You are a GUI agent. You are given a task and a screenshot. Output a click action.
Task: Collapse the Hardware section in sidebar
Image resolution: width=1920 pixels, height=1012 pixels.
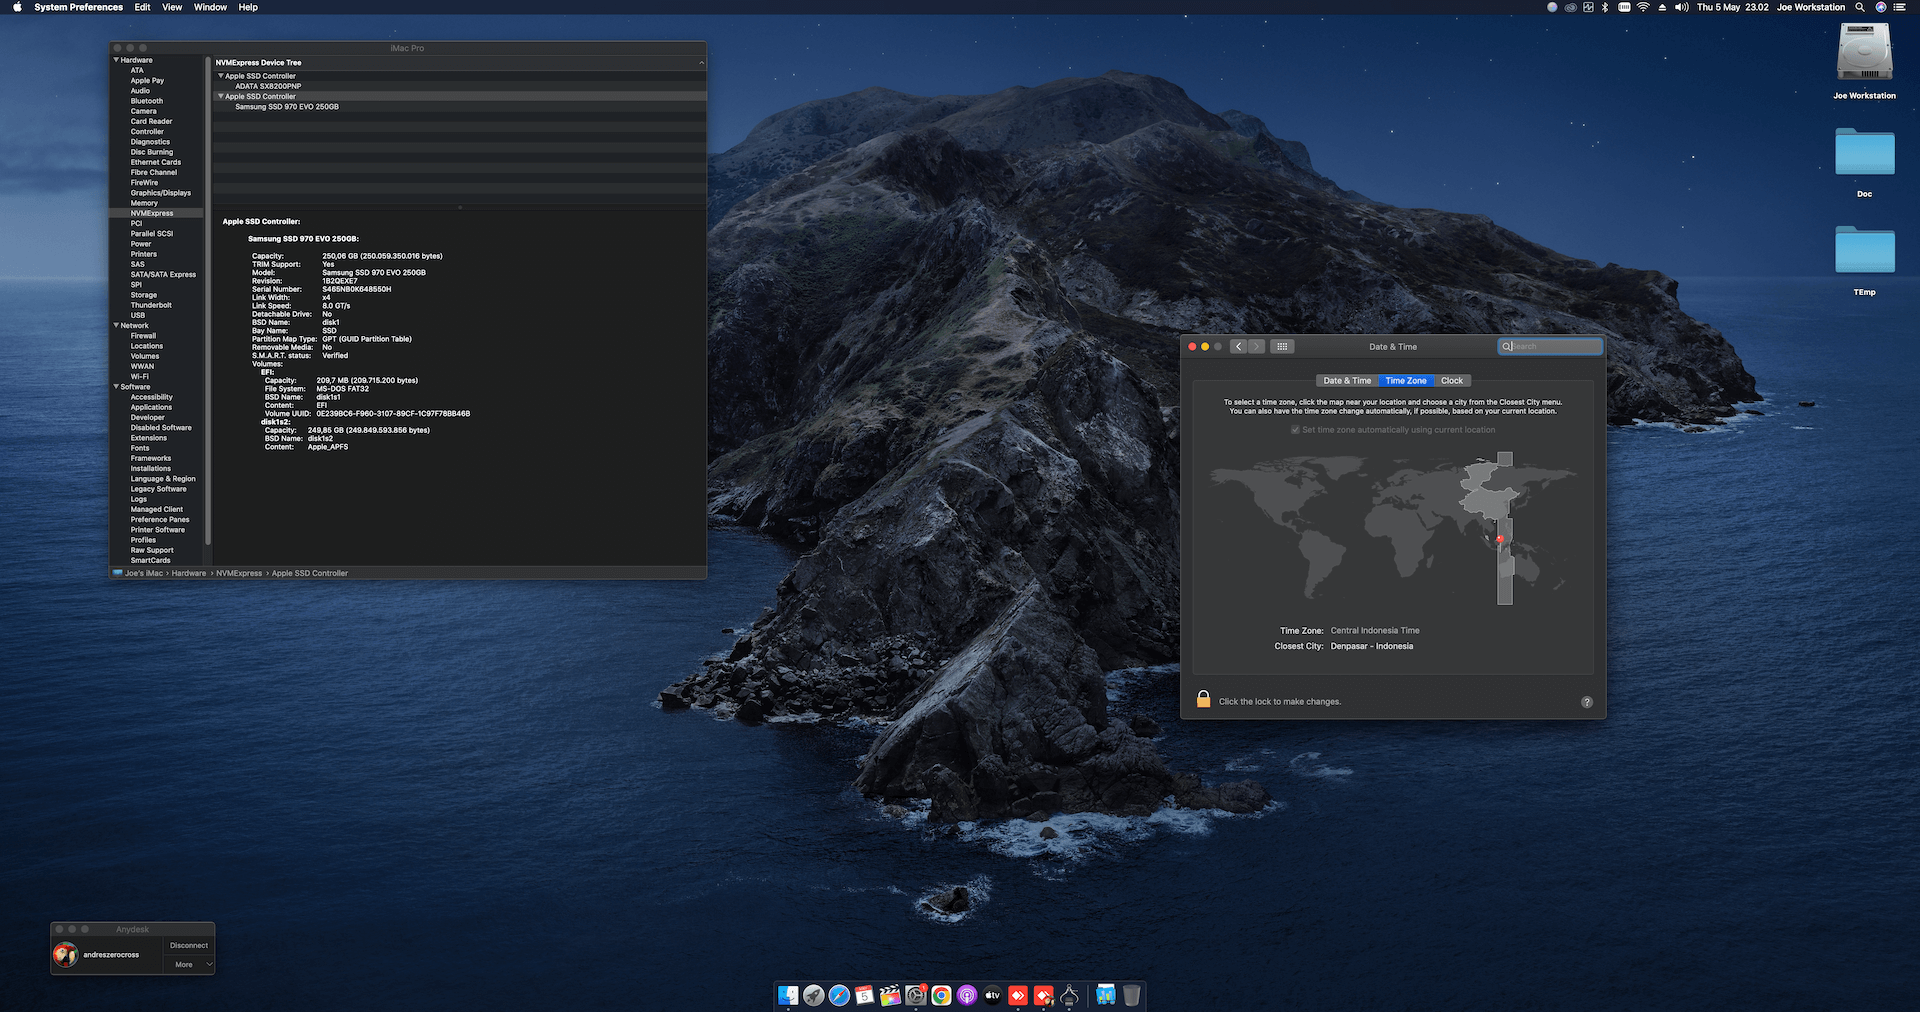click(116, 60)
